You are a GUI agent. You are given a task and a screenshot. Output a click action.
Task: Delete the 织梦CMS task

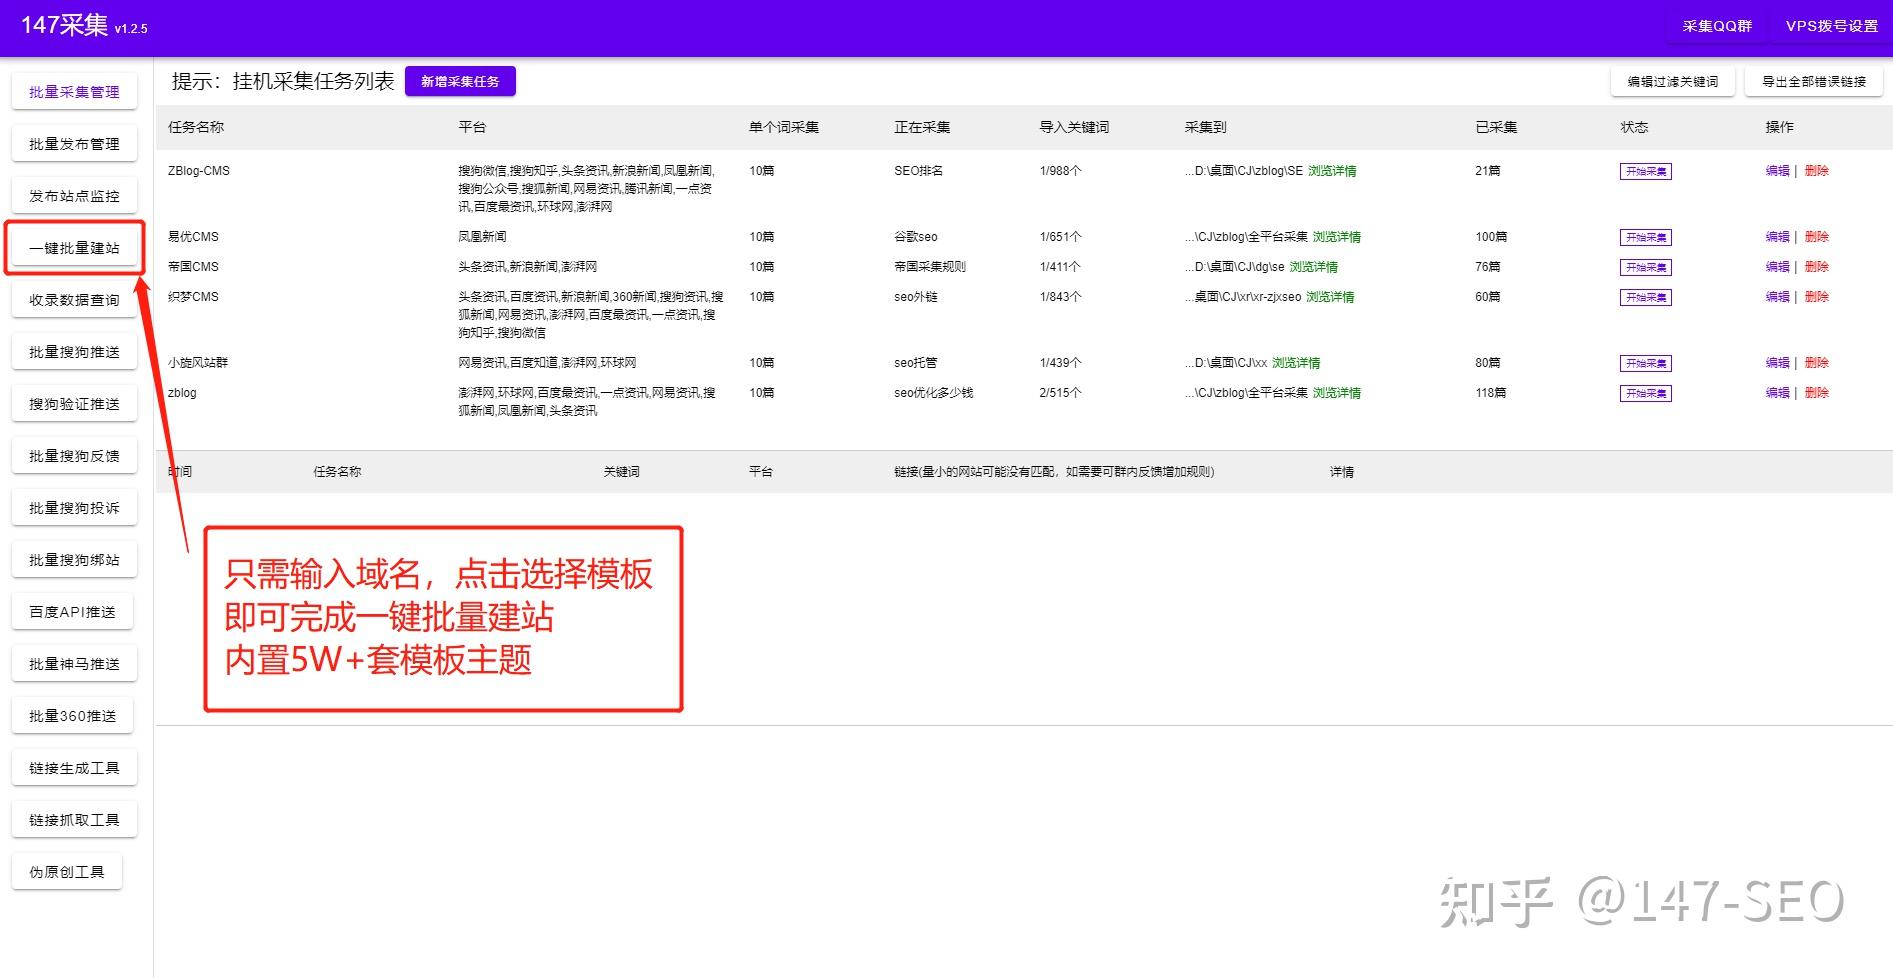(1816, 296)
